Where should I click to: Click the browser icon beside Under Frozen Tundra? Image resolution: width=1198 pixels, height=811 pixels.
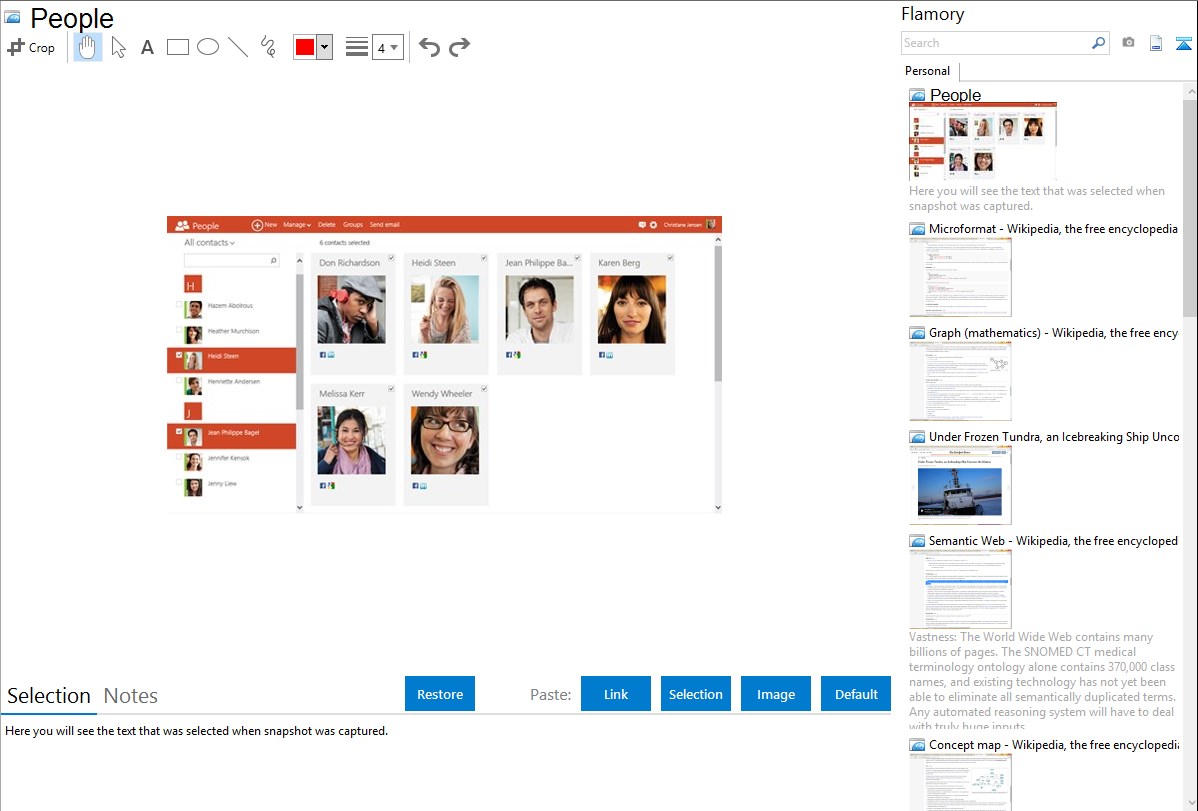pyautogui.click(x=918, y=437)
